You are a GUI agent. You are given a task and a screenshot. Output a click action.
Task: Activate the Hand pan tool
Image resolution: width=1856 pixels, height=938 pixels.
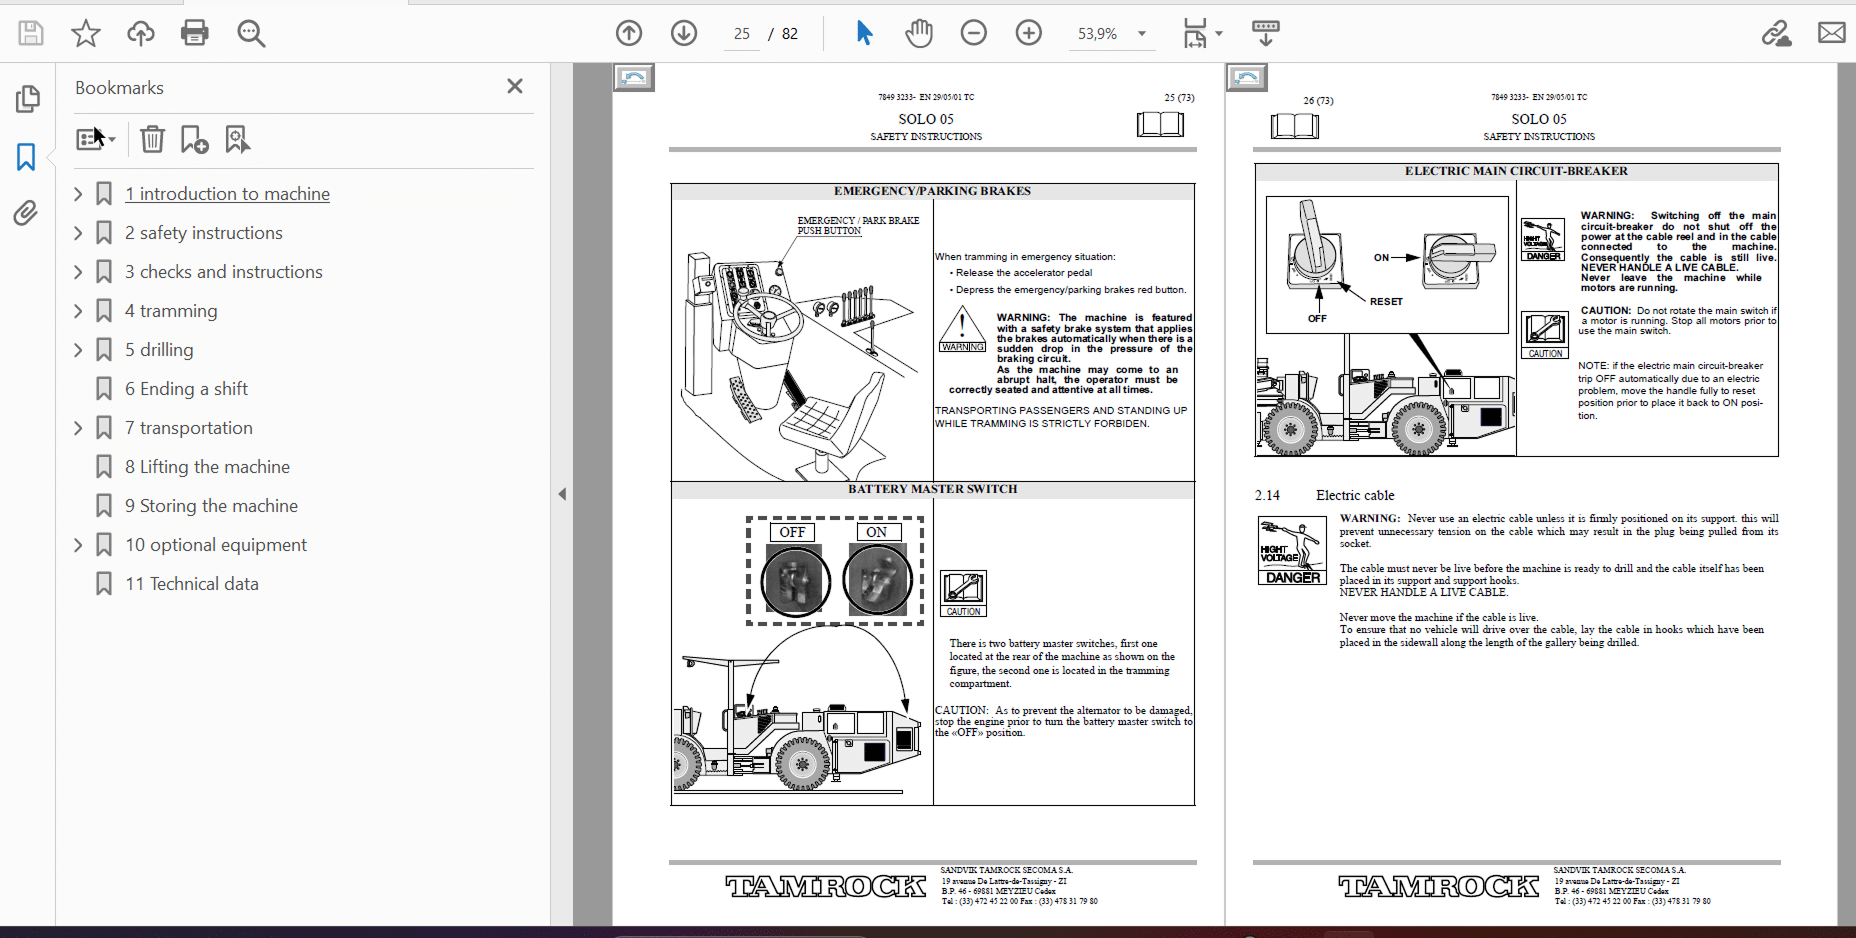point(919,33)
